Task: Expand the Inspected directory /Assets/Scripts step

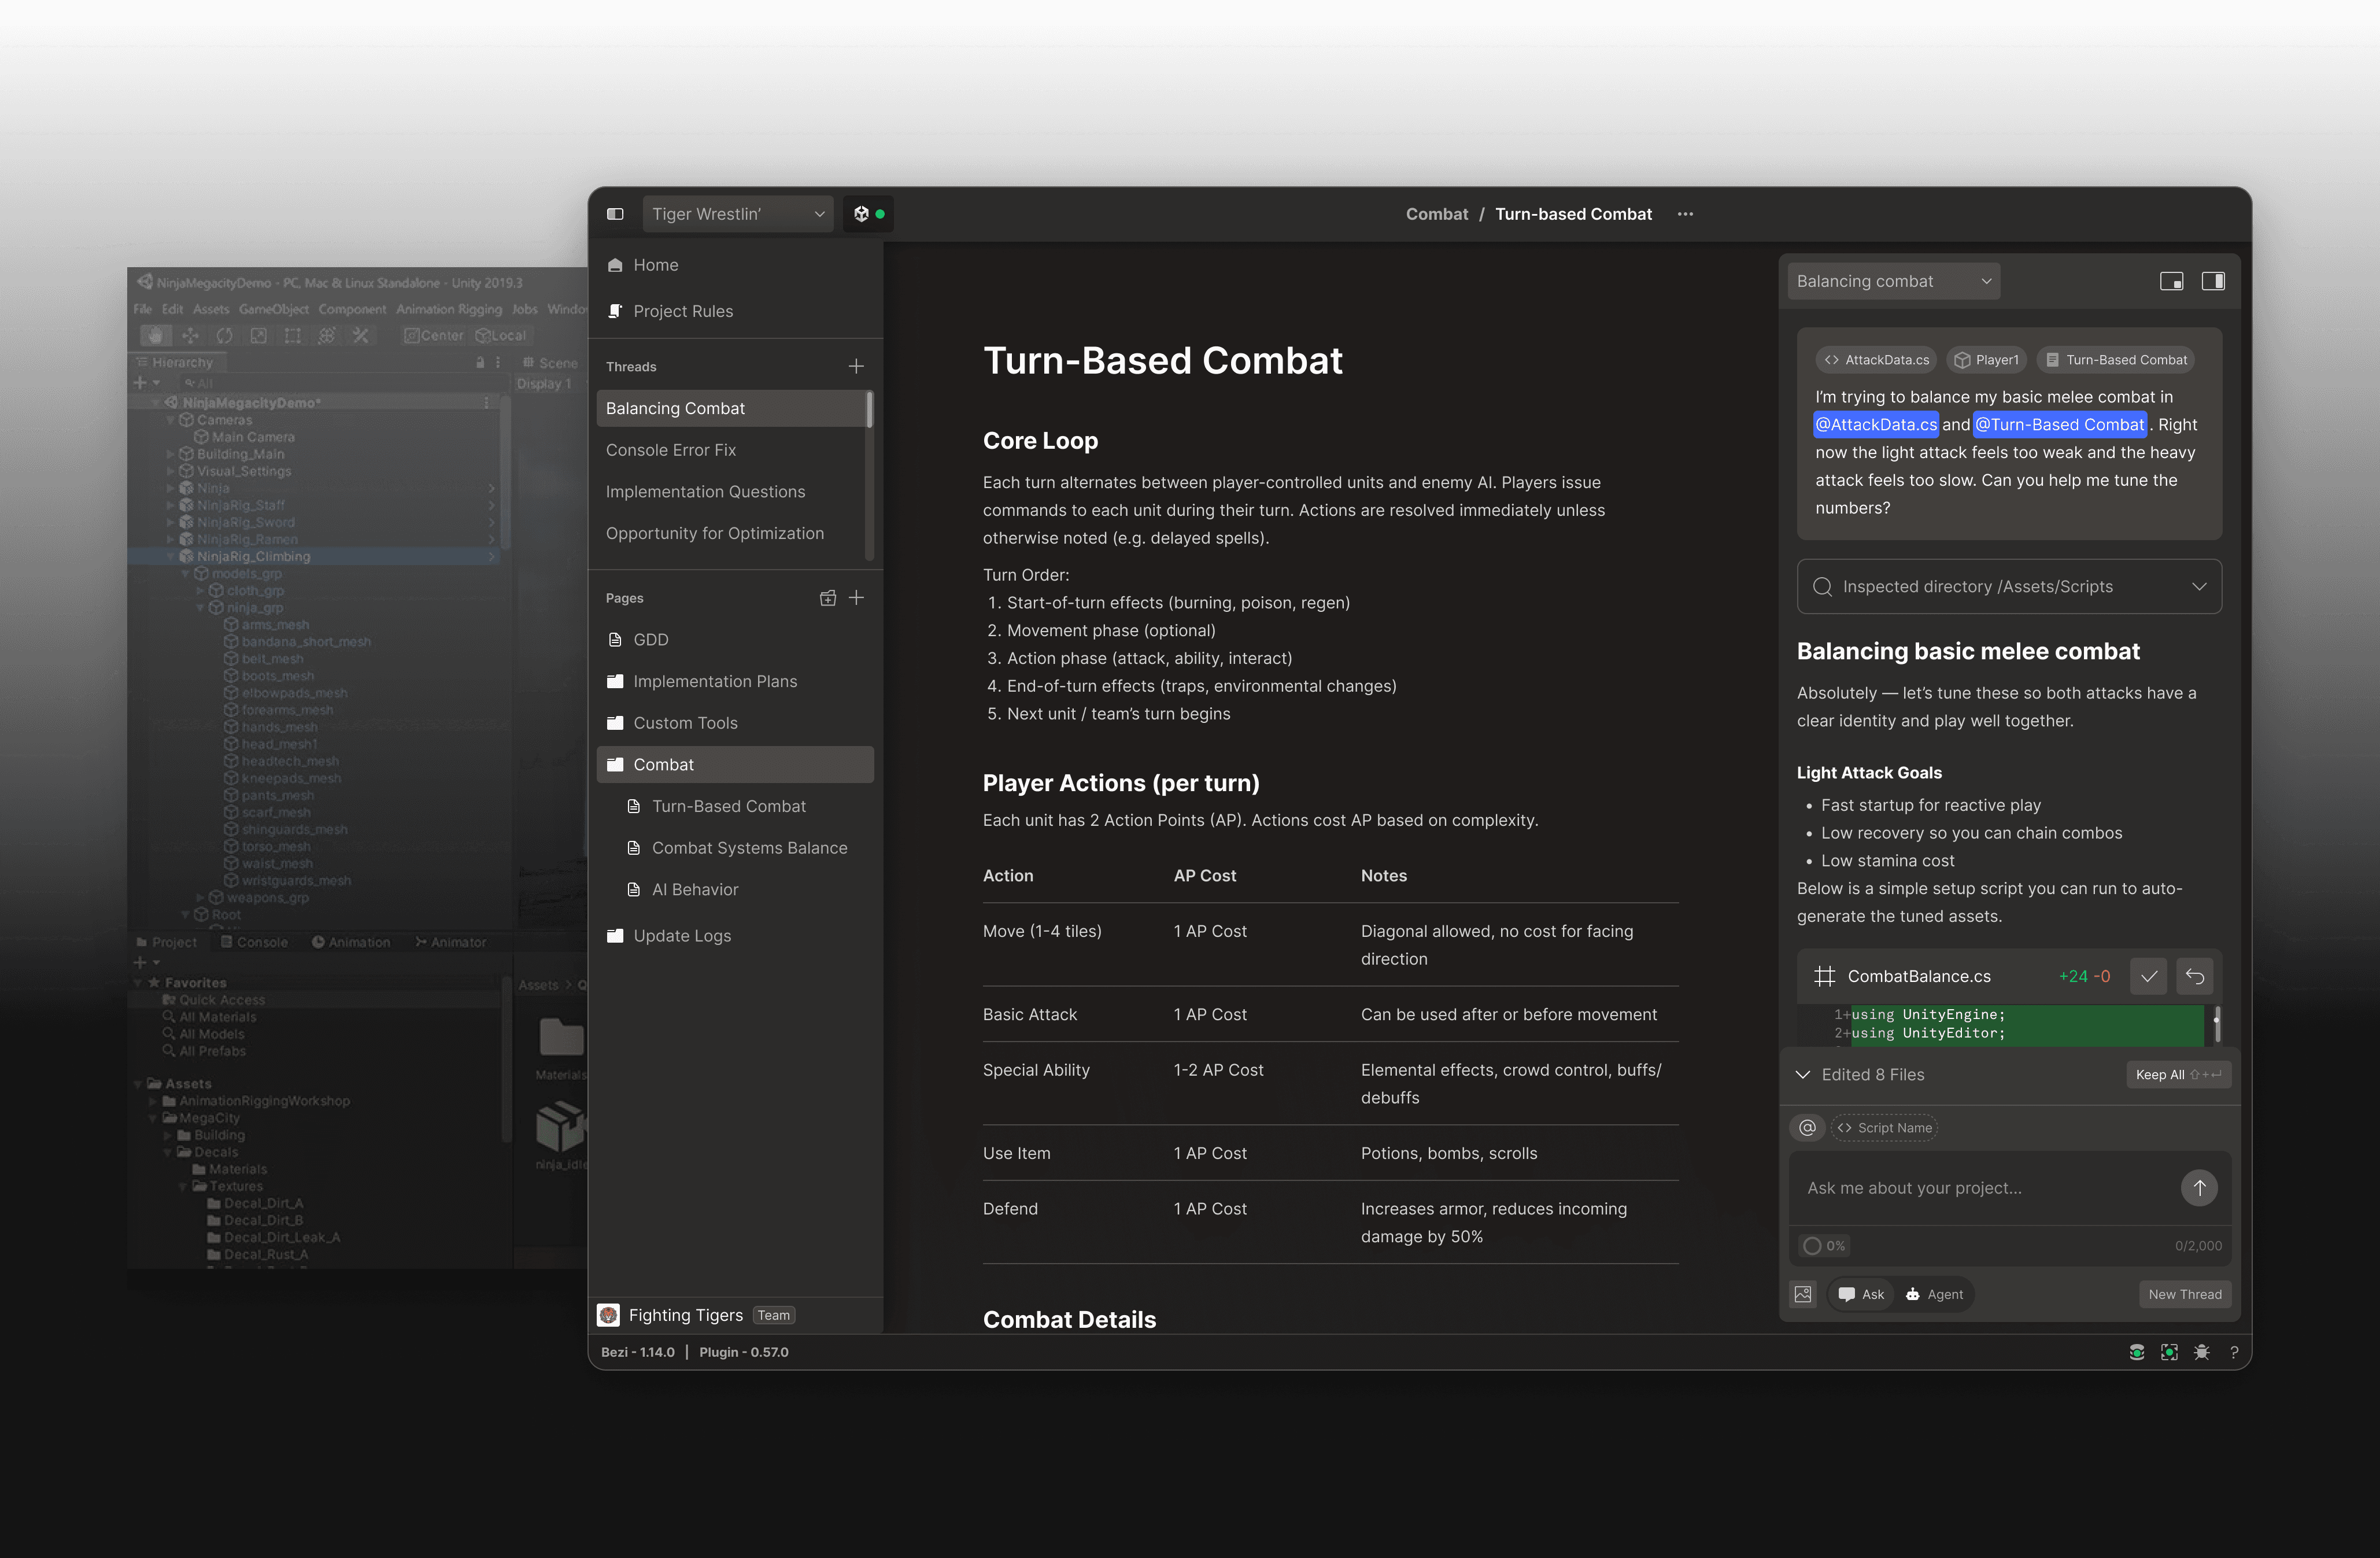Action: 2198,587
